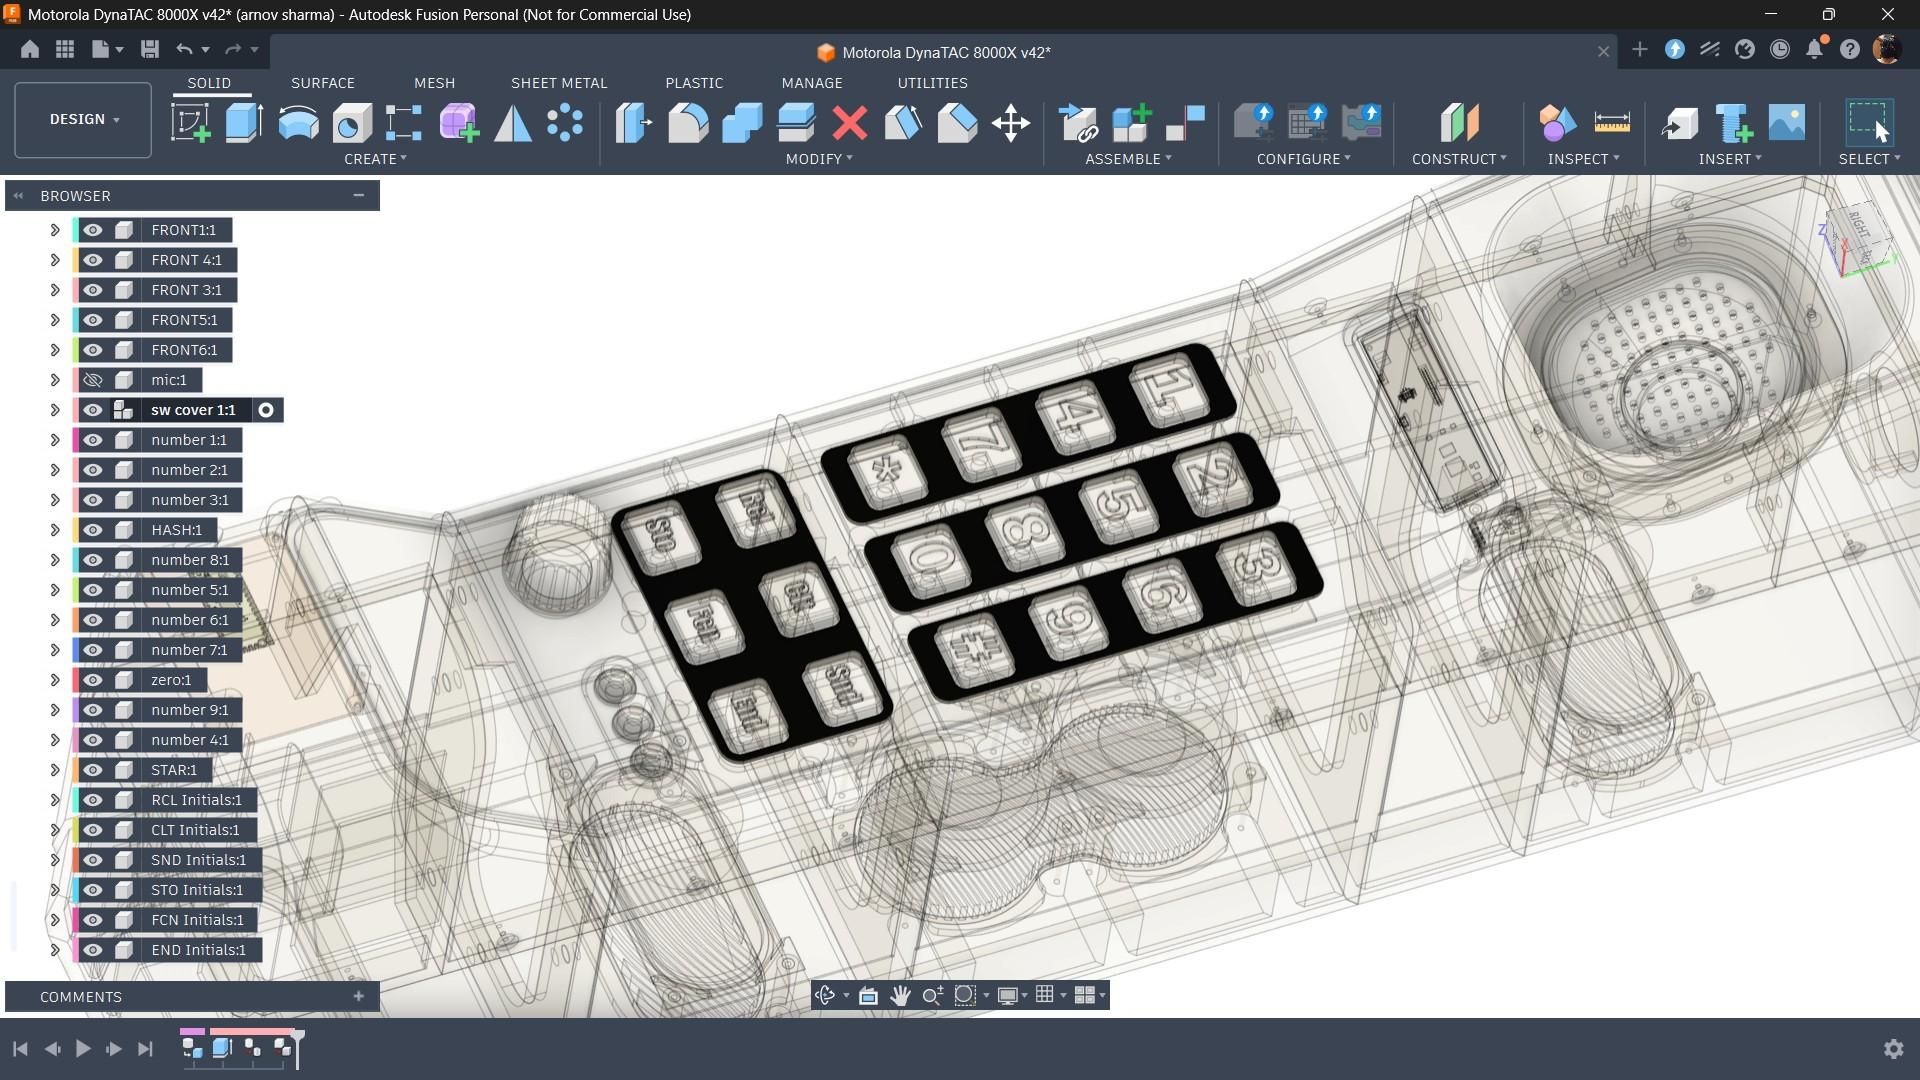
Task: Click the Save icon
Action: coord(150,49)
